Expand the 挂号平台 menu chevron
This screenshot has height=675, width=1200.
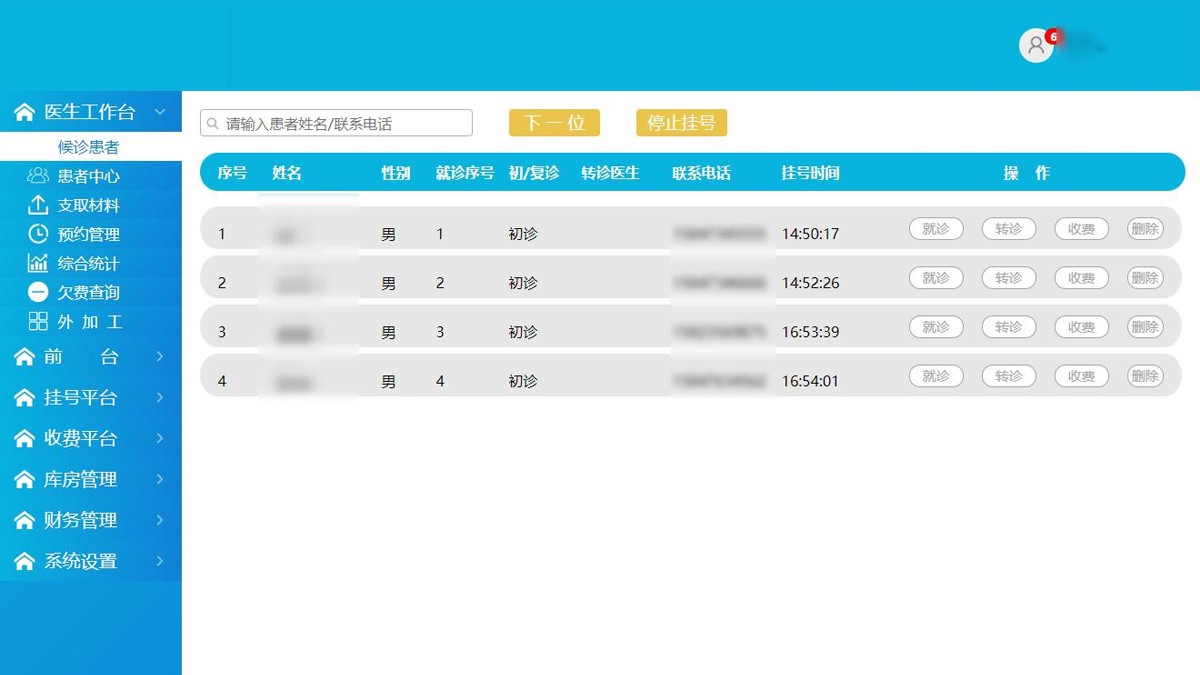160,398
